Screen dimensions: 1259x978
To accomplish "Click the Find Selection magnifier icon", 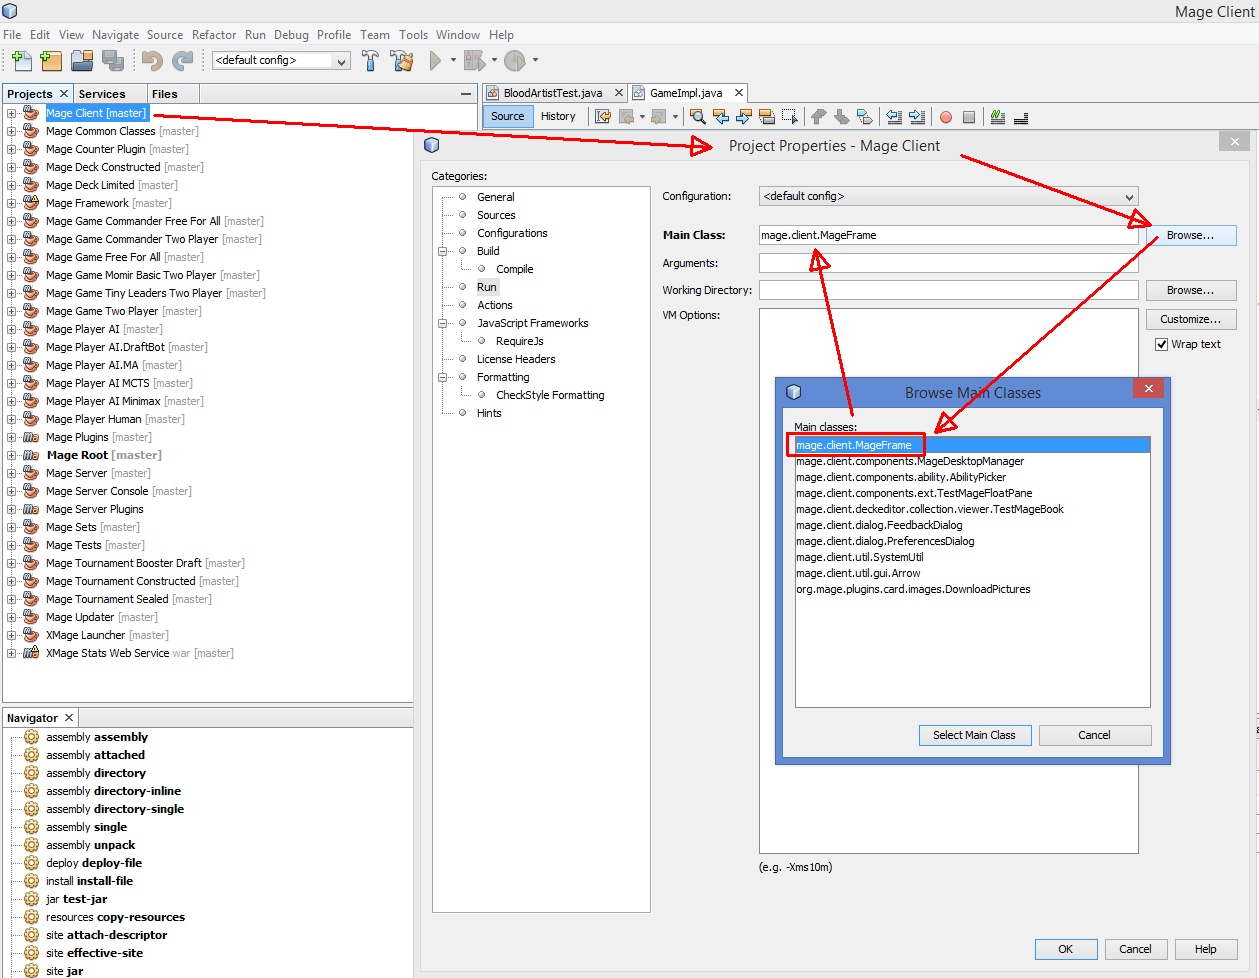I will point(698,117).
